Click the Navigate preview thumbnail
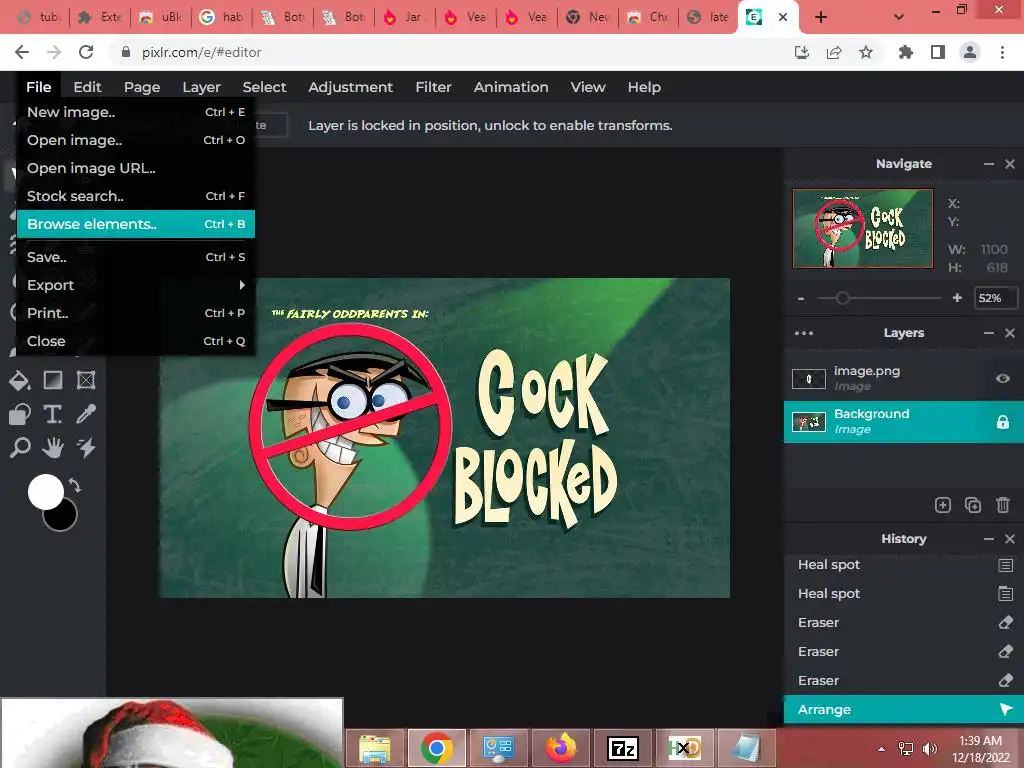The width and height of the screenshot is (1024, 768). pyautogui.click(x=863, y=229)
